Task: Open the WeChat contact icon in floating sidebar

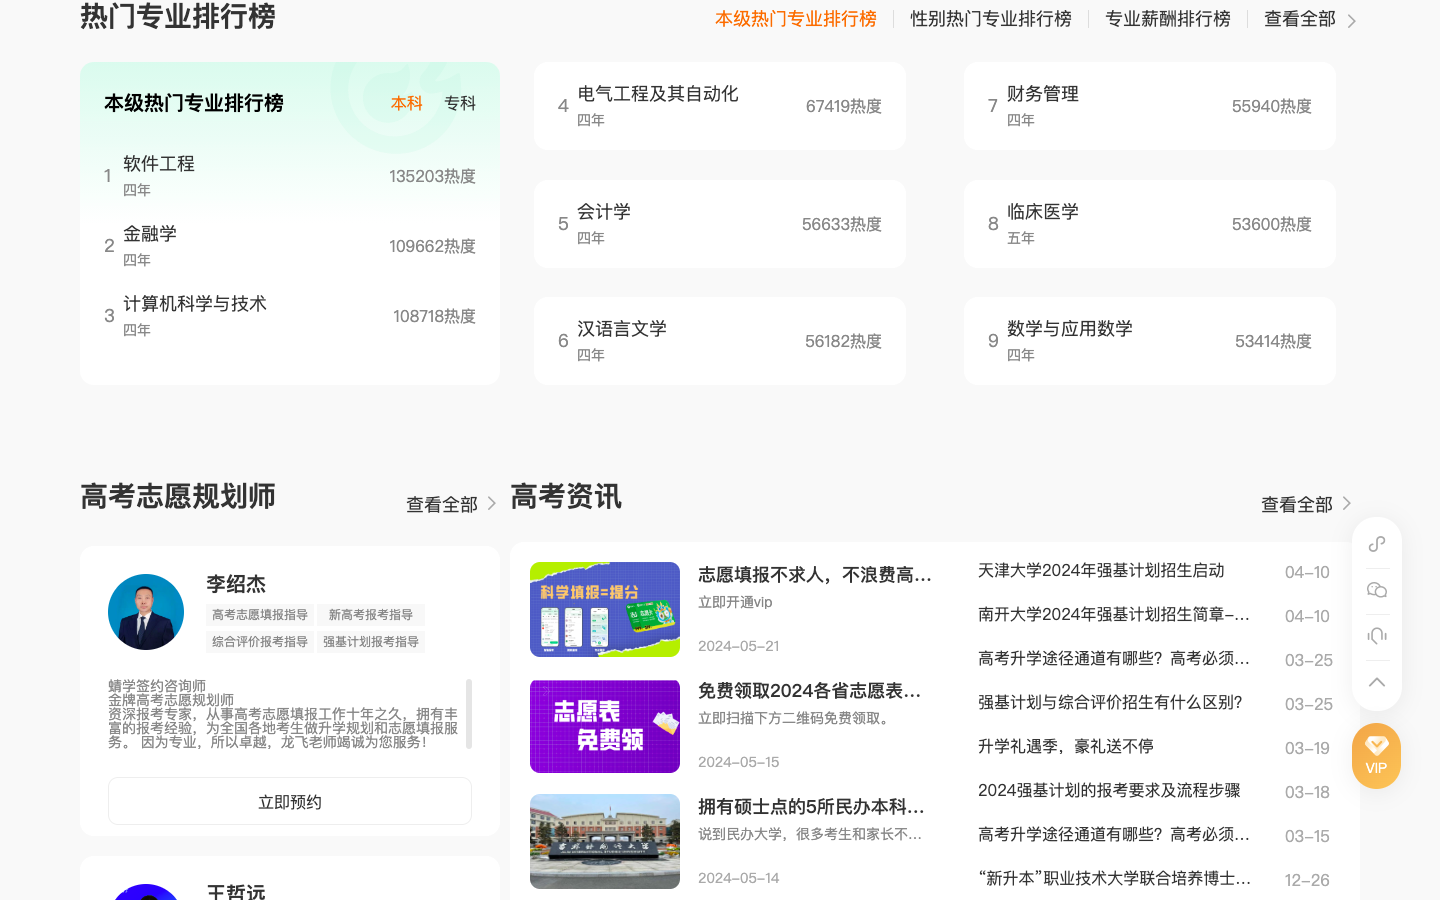Action: click(x=1376, y=590)
